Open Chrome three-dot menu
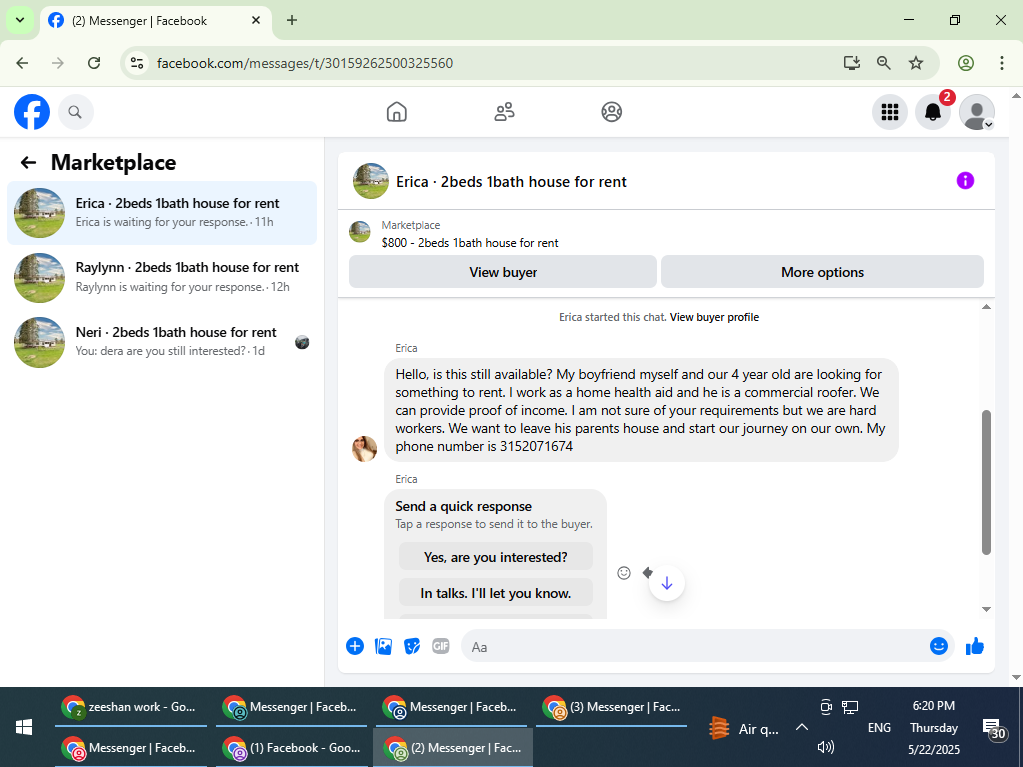 pyautogui.click(x=1001, y=63)
